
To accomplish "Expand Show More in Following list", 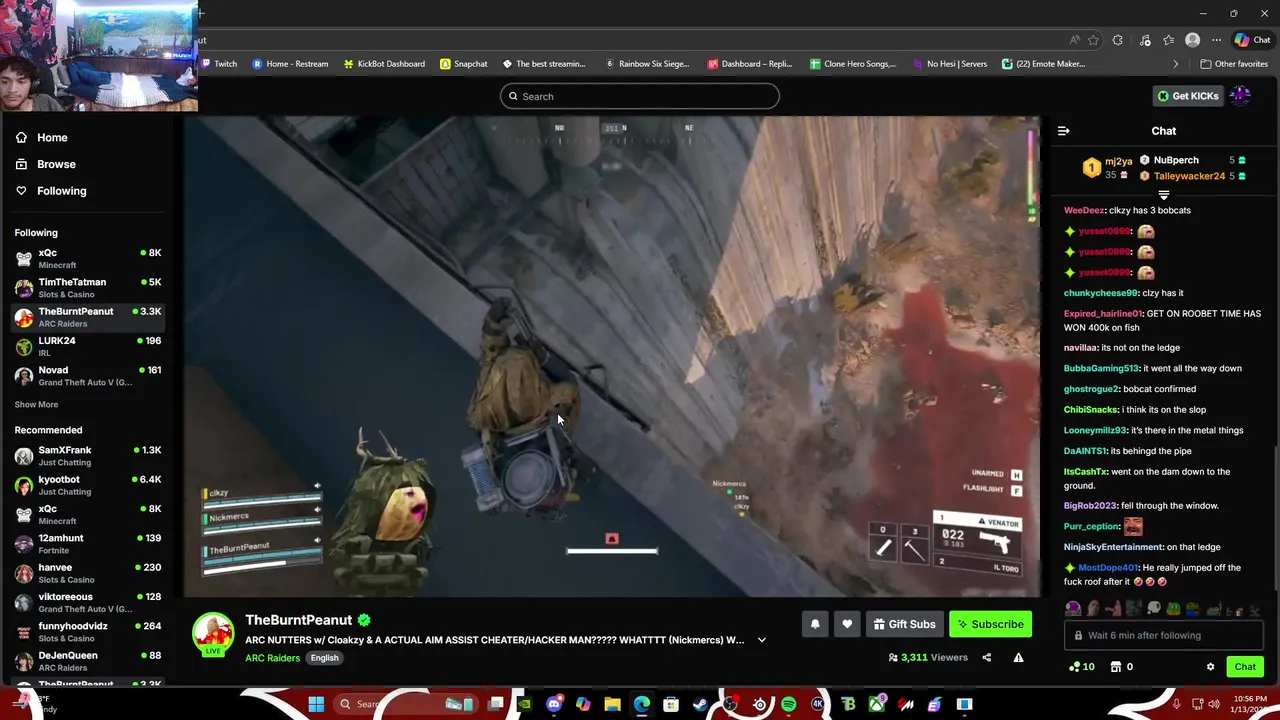I will 36,405.
